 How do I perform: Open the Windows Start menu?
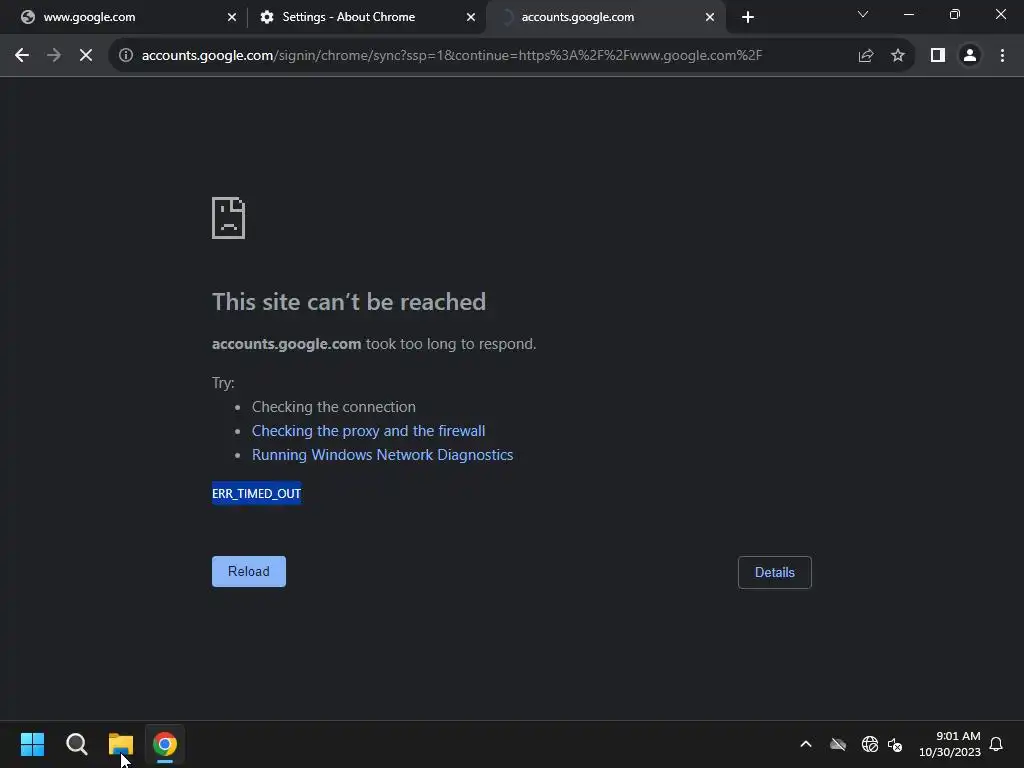click(x=33, y=744)
